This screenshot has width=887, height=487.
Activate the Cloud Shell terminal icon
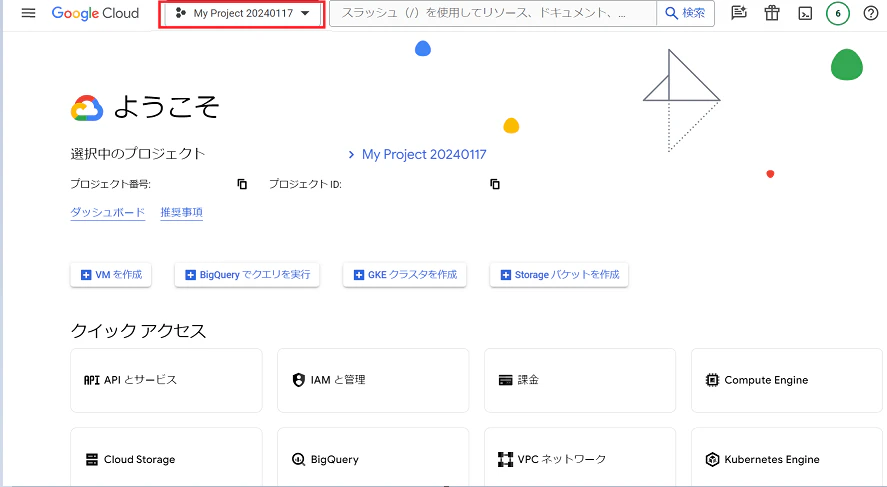pyautogui.click(x=805, y=14)
